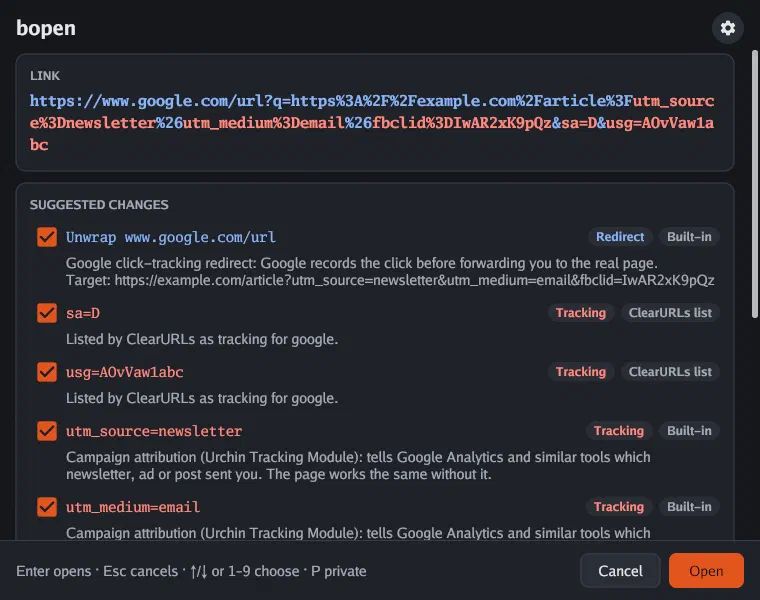Click Built-in badge on utm_source=newsletter row

(x=689, y=430)
